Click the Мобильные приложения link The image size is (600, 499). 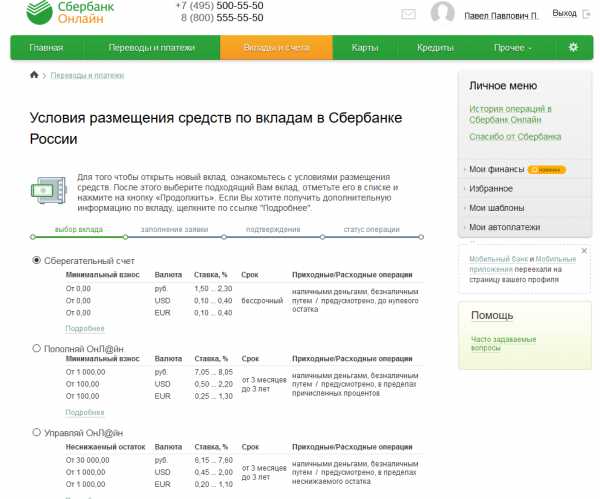pos(525,264)
